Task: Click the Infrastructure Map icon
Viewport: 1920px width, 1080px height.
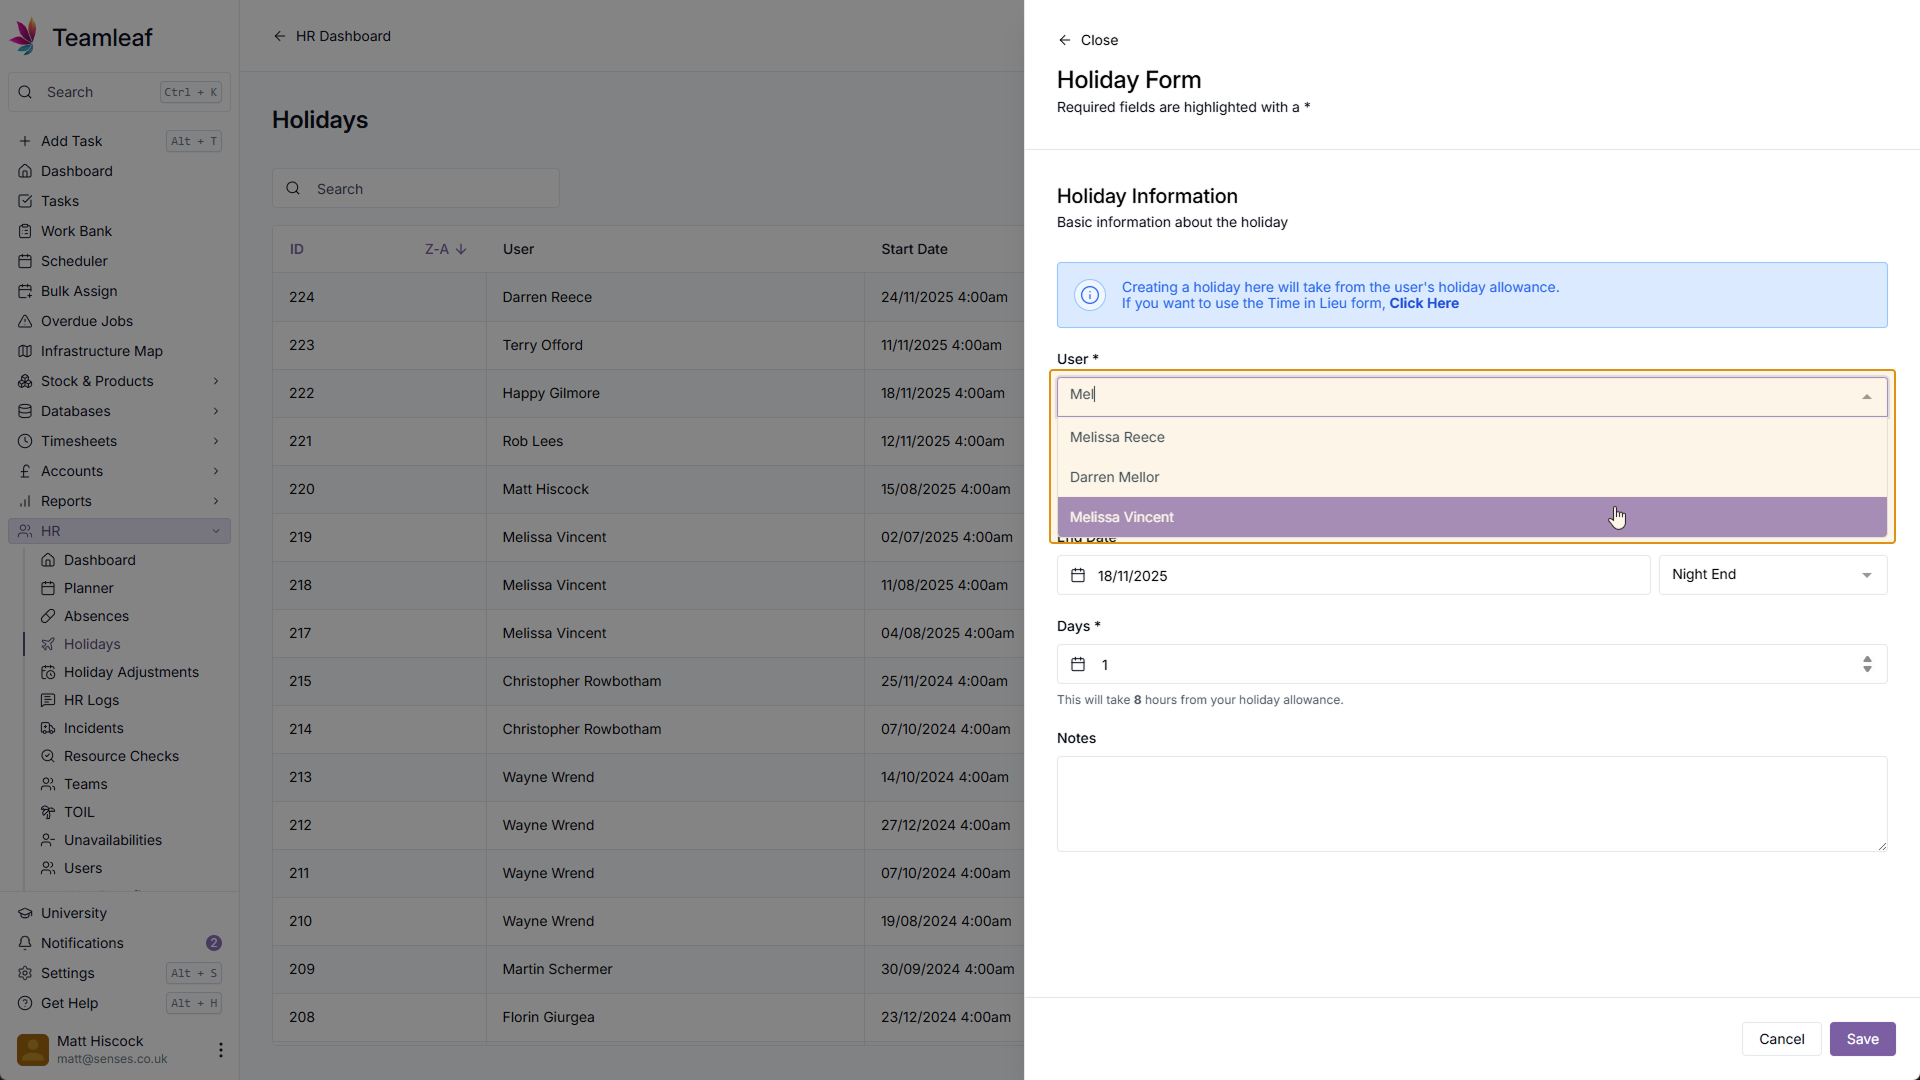Action: [25, 351]
